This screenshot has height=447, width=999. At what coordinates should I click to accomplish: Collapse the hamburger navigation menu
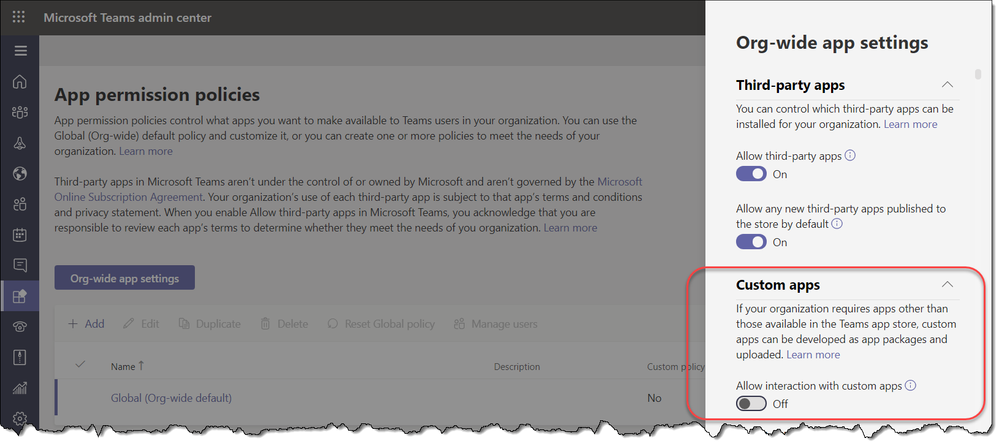(20, 51)
